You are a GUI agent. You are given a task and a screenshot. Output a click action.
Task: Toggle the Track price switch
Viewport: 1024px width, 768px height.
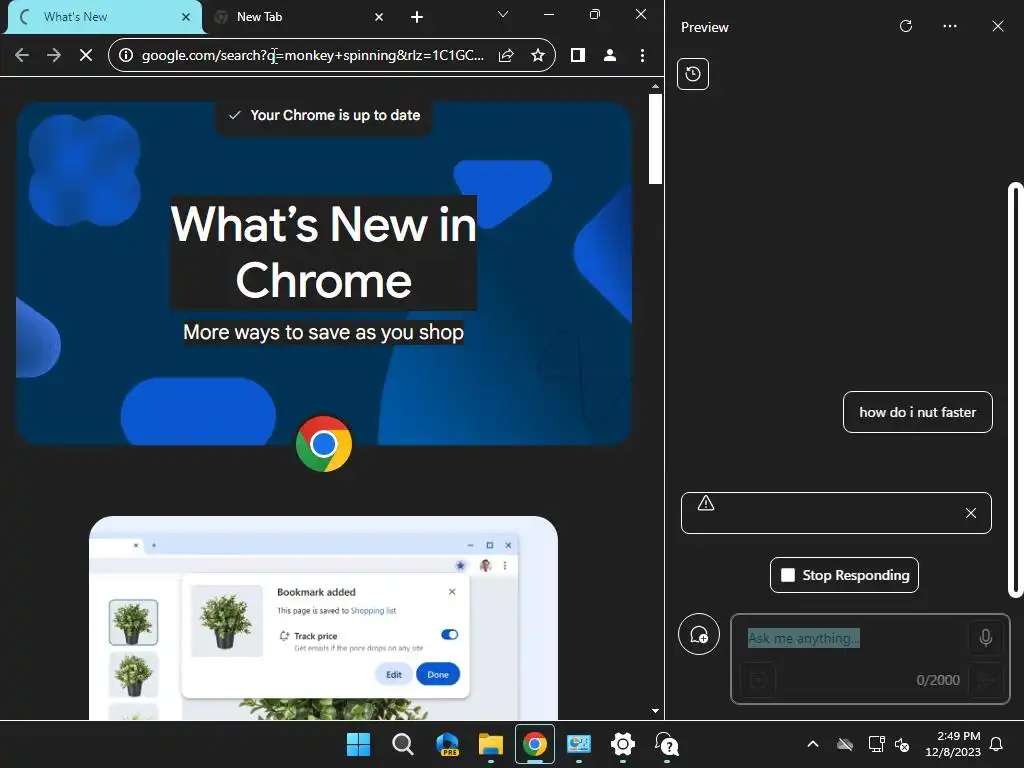point(449,635)
